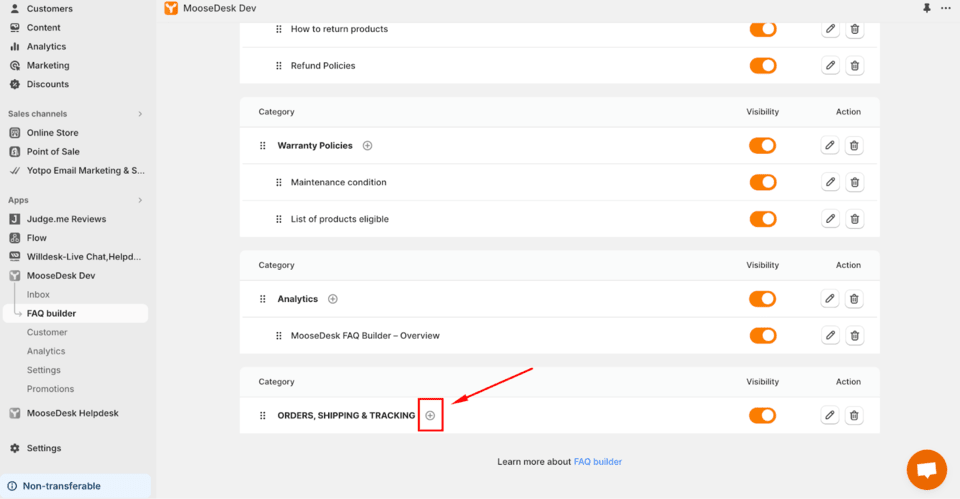This screenshot has width=960, height=499.
Task: Grab drag handle of Warranty Policies row
Action: (263, 146)
